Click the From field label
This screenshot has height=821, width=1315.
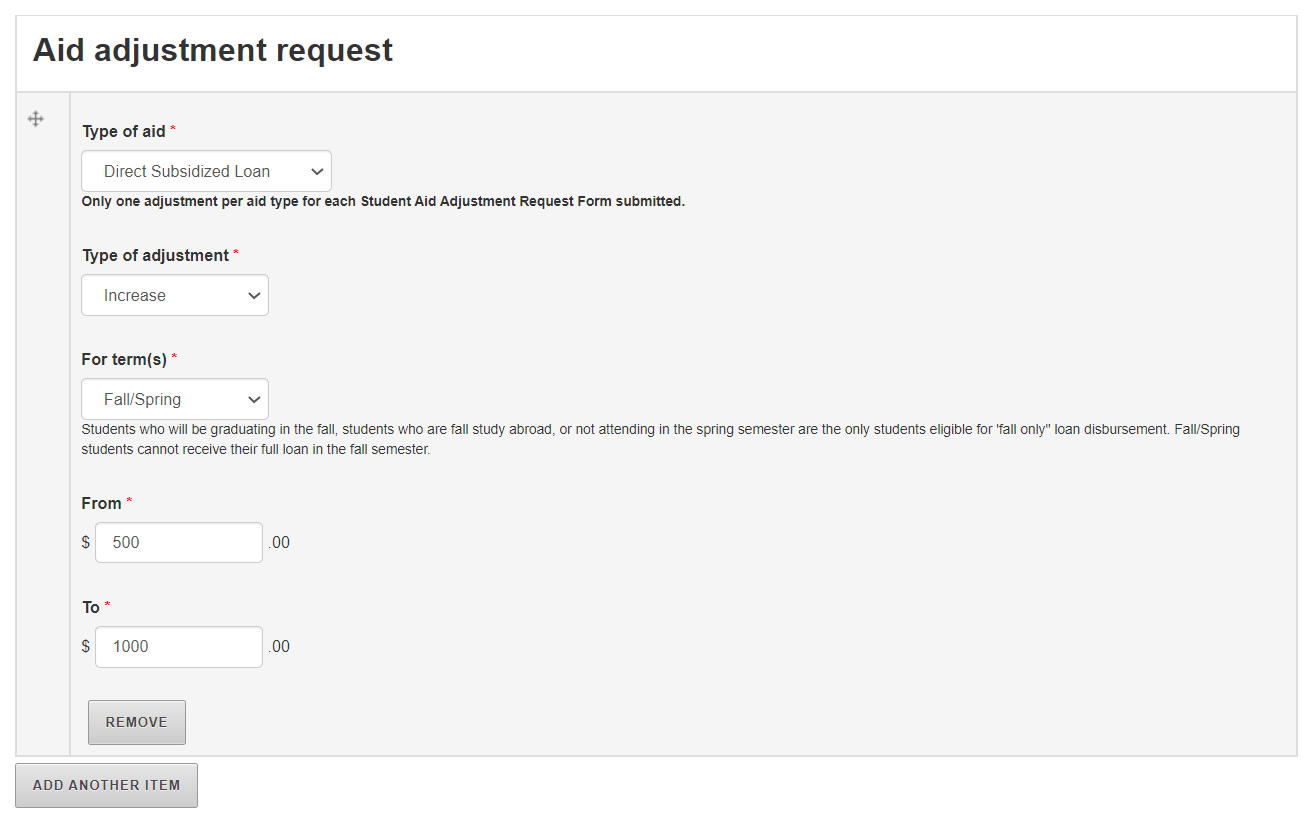101,503
